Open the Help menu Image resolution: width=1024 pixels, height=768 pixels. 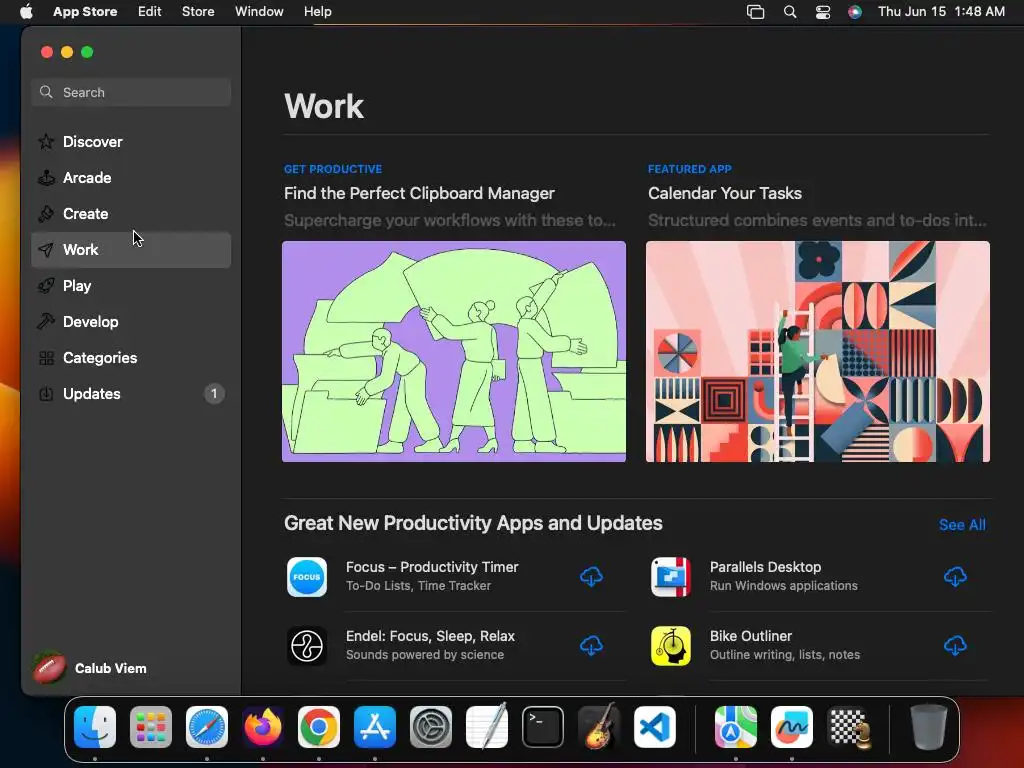317,12
